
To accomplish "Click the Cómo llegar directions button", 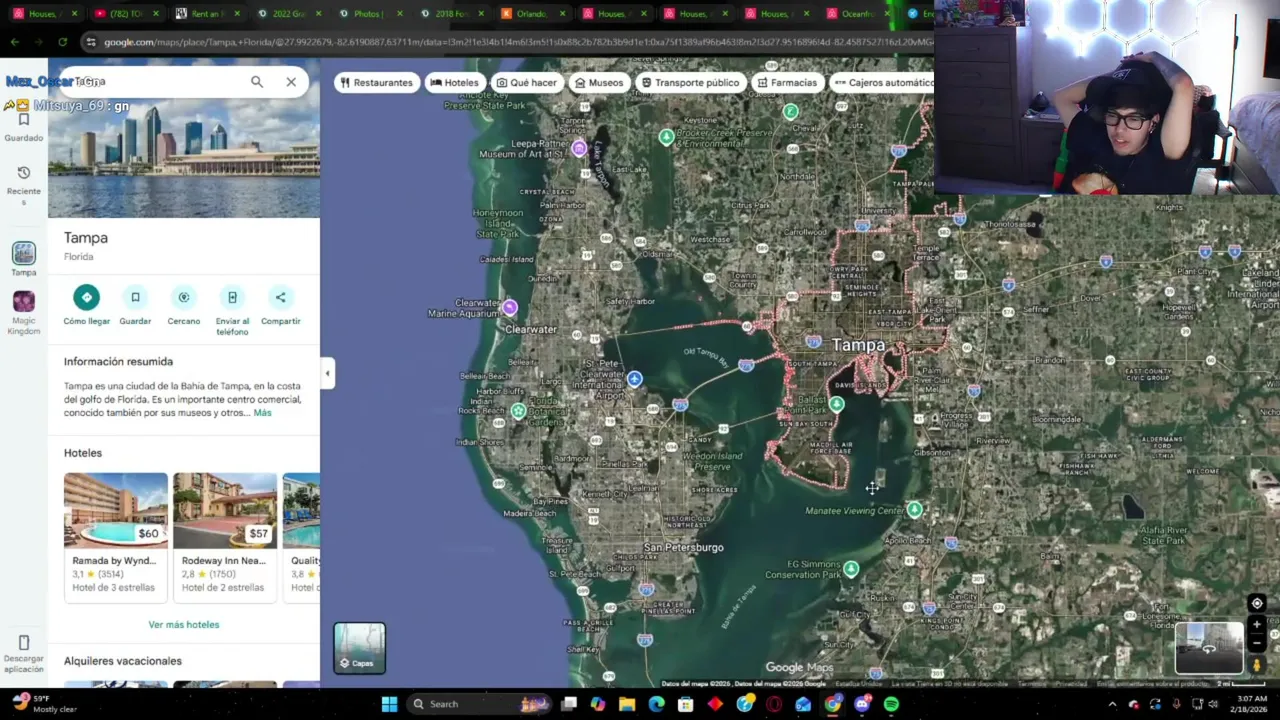I will [x=87, y=305].
